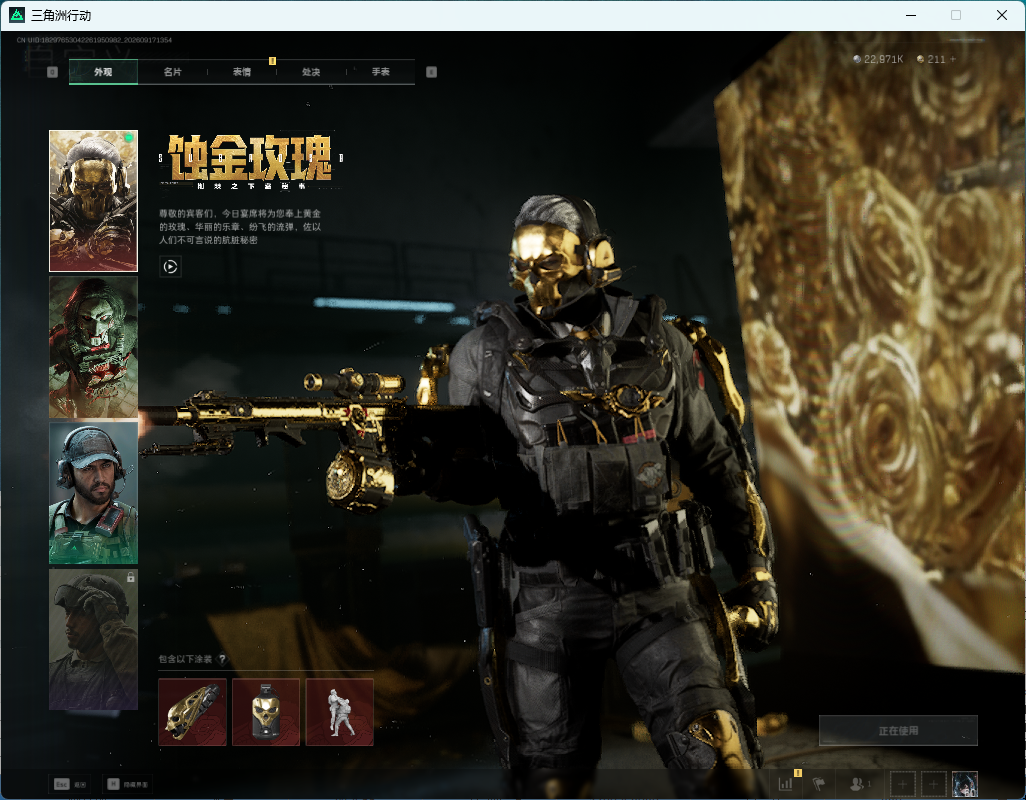Minimize the 三角洲行动 window
This screenshot has height=800, width=1026.
coord(910,15)
